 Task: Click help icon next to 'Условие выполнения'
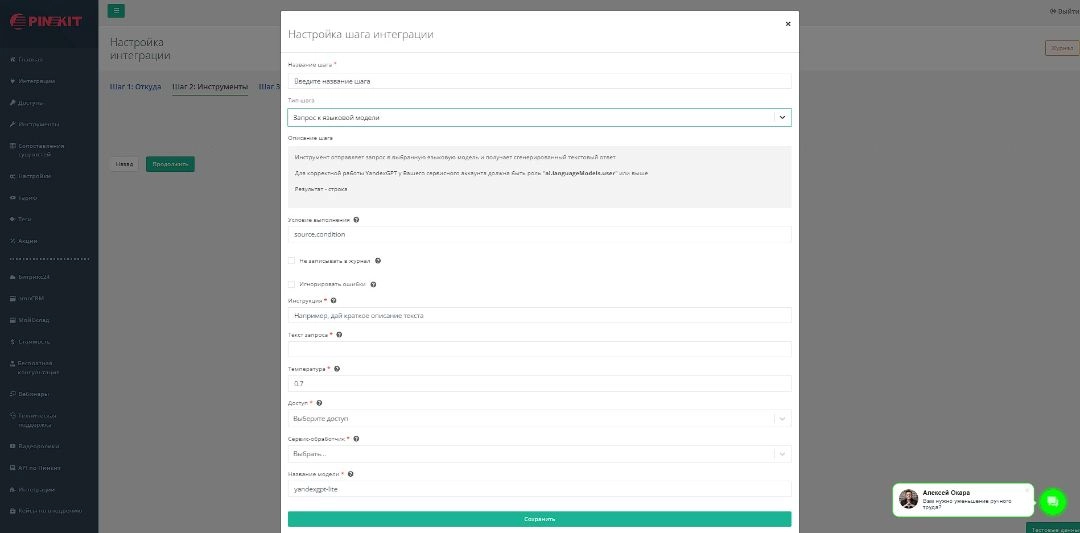point(357,219)
